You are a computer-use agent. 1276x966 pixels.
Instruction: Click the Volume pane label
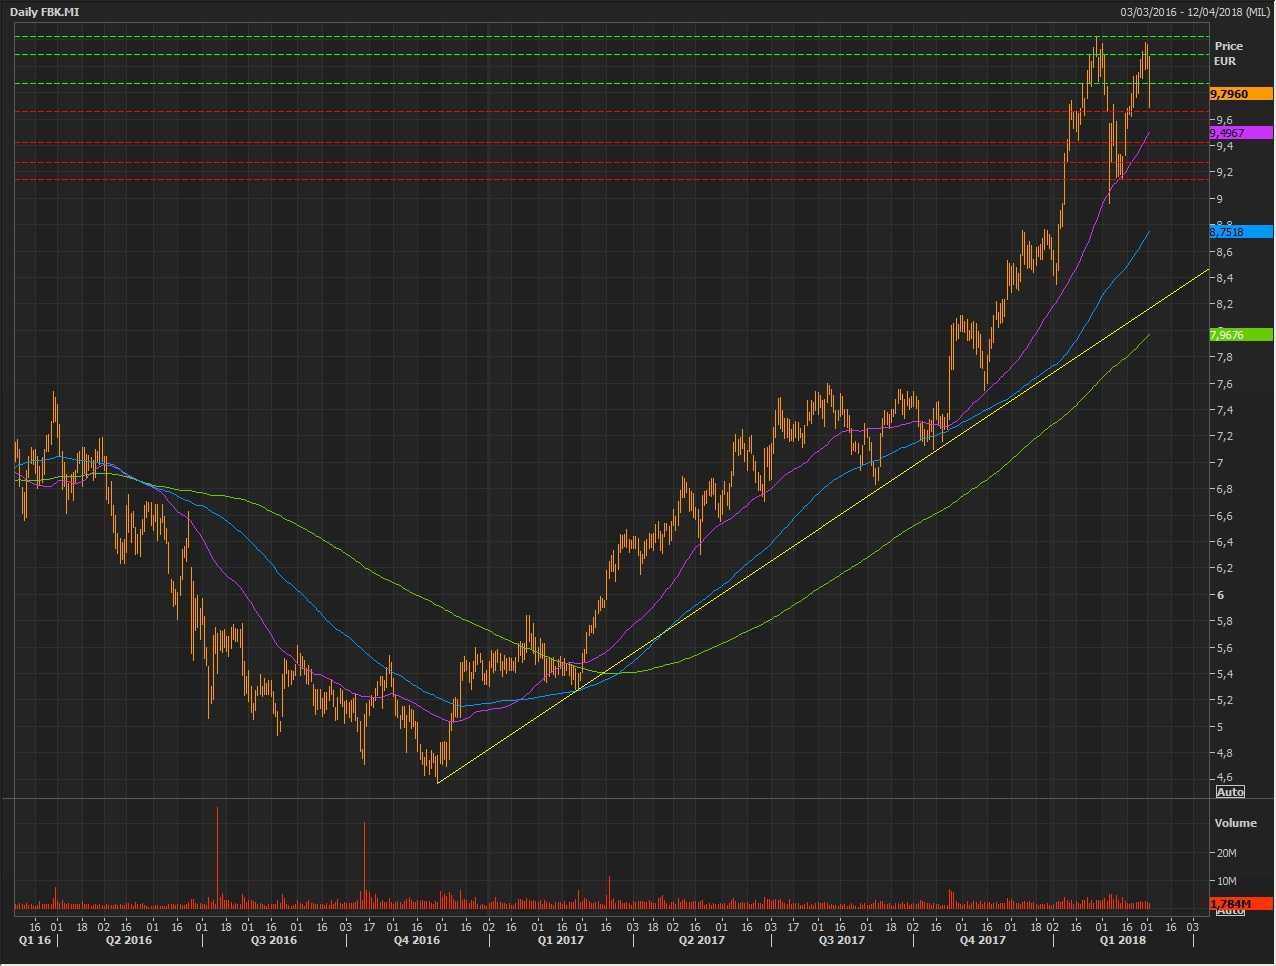pos(1235,823)
